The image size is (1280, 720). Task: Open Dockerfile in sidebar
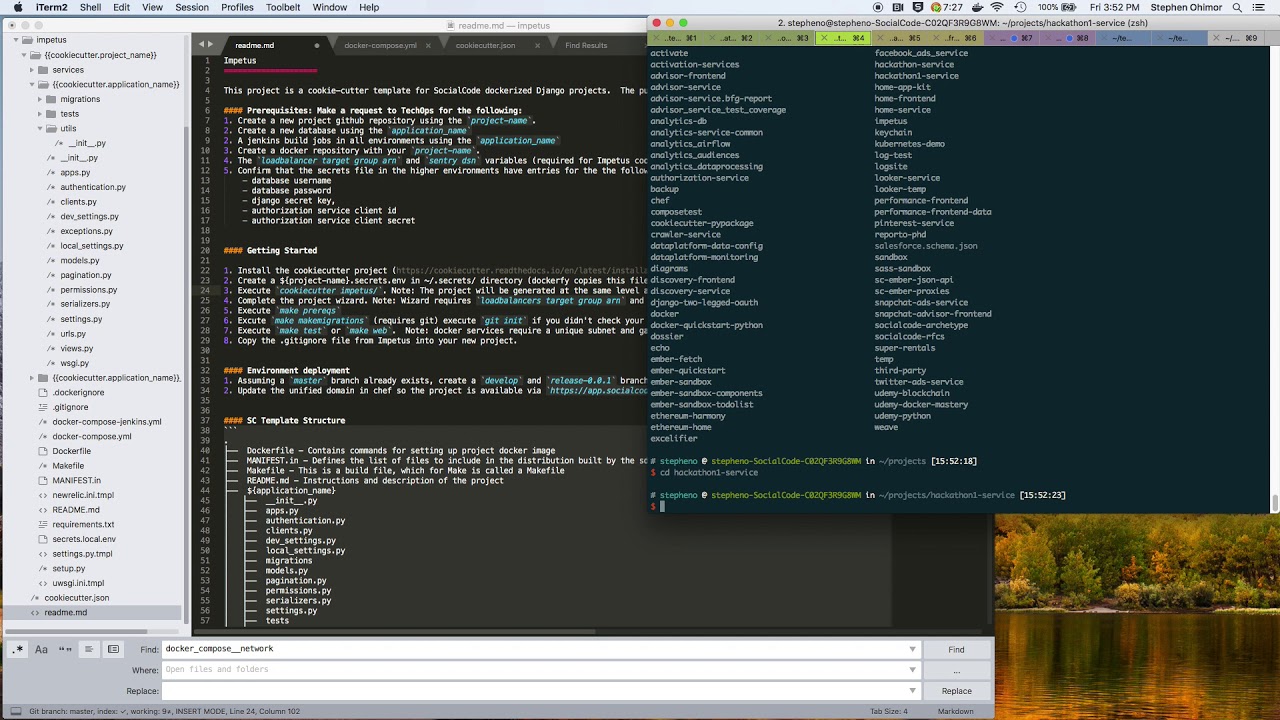pos(71,451)
